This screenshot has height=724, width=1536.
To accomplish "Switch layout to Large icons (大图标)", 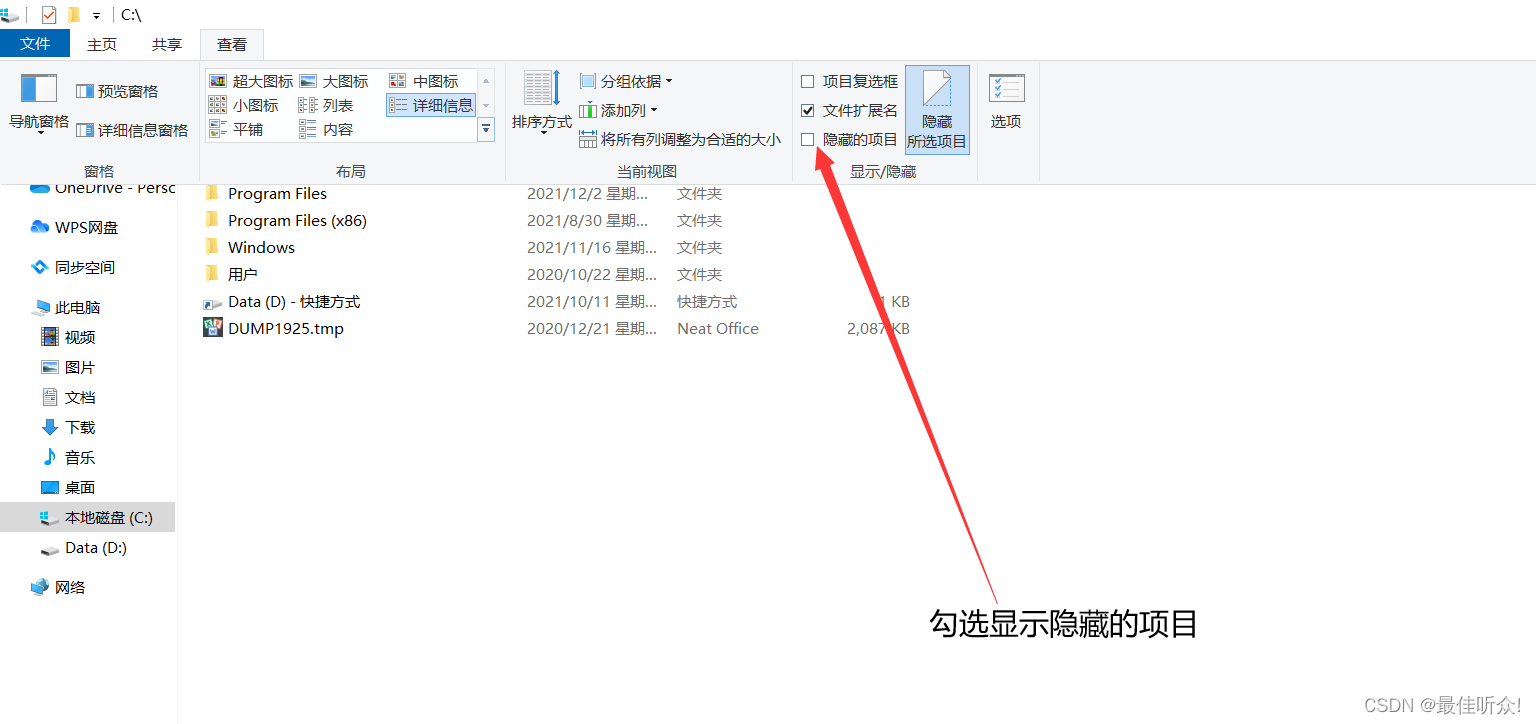I will [x=334, y=81].
